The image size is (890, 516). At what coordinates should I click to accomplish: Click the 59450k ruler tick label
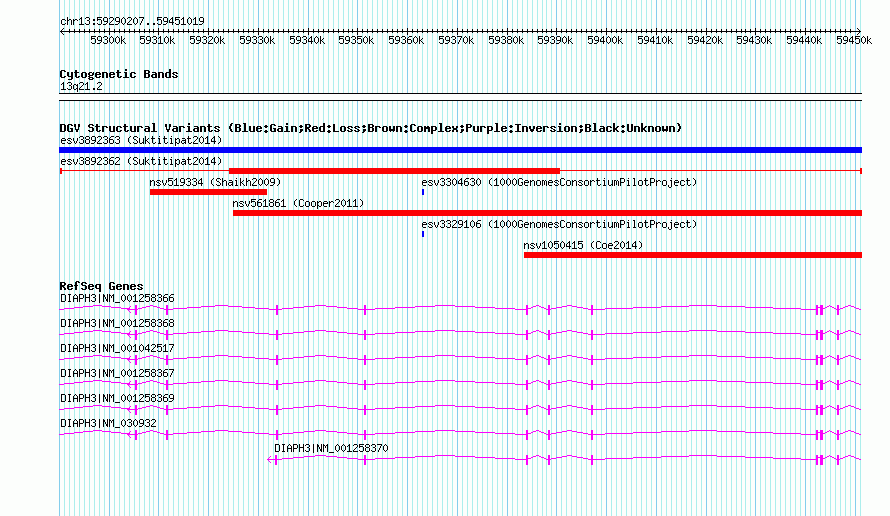click(x=854, y=40)
